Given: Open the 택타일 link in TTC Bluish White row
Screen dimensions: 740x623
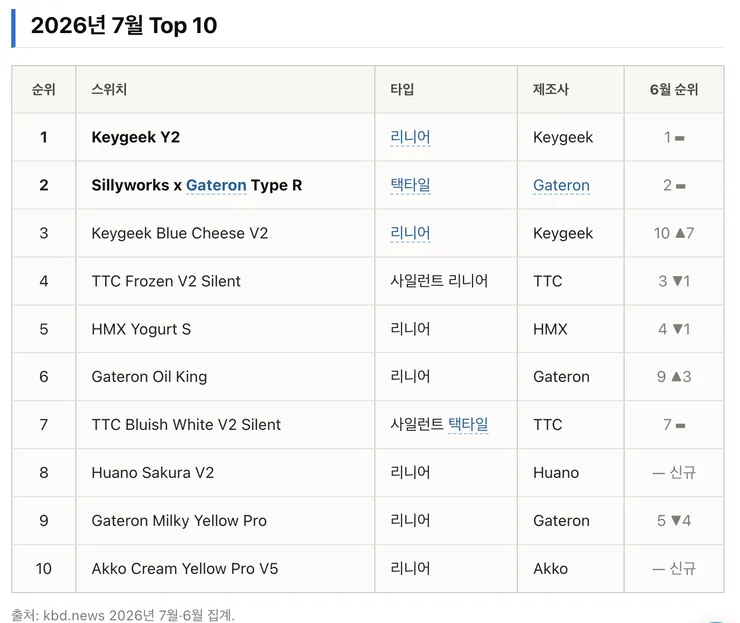Looking at the screenshot, I should click(468, 425).
